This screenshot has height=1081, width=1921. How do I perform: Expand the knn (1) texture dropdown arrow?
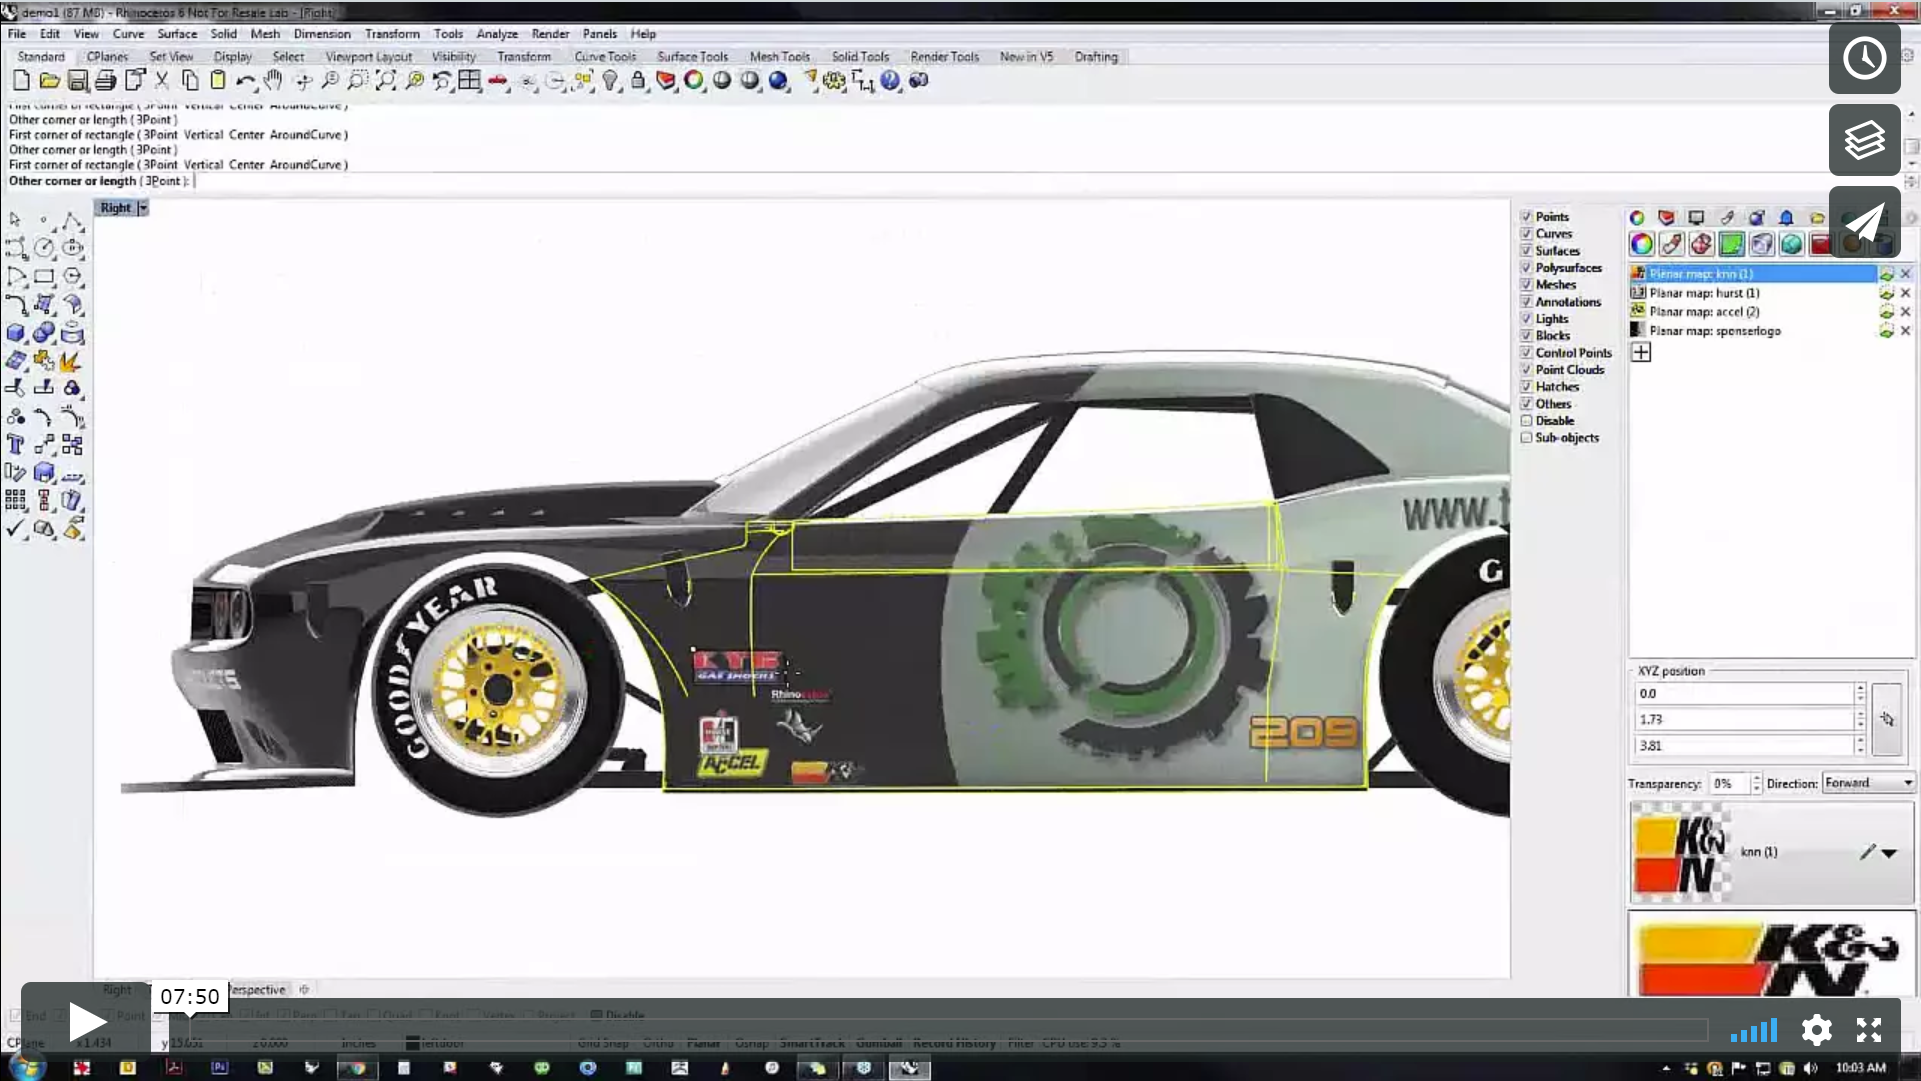1889,853
